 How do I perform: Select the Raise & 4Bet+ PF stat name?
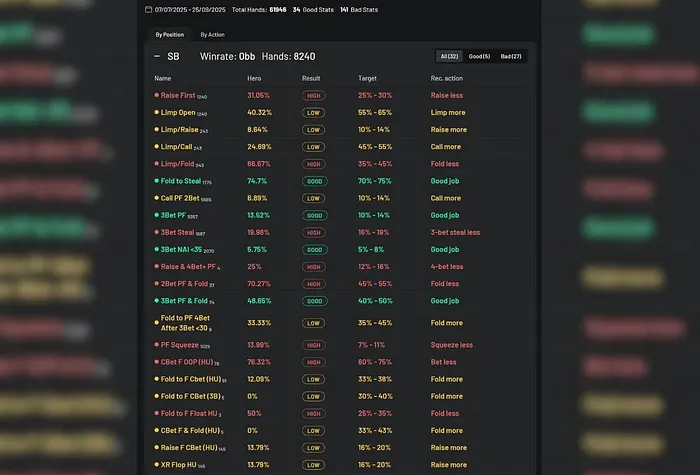[x=188, y=267]
